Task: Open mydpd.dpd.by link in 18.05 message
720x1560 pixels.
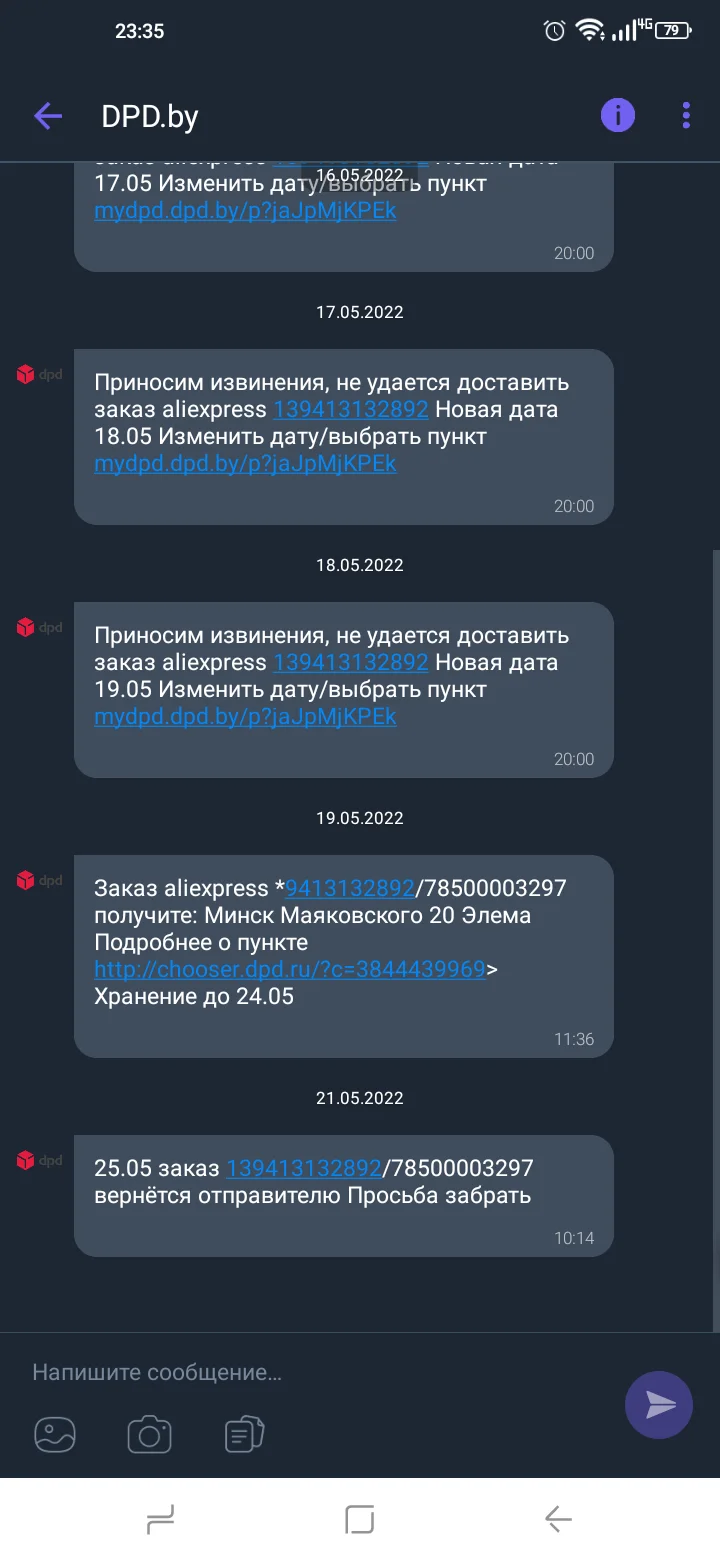Action: (245, 717)
